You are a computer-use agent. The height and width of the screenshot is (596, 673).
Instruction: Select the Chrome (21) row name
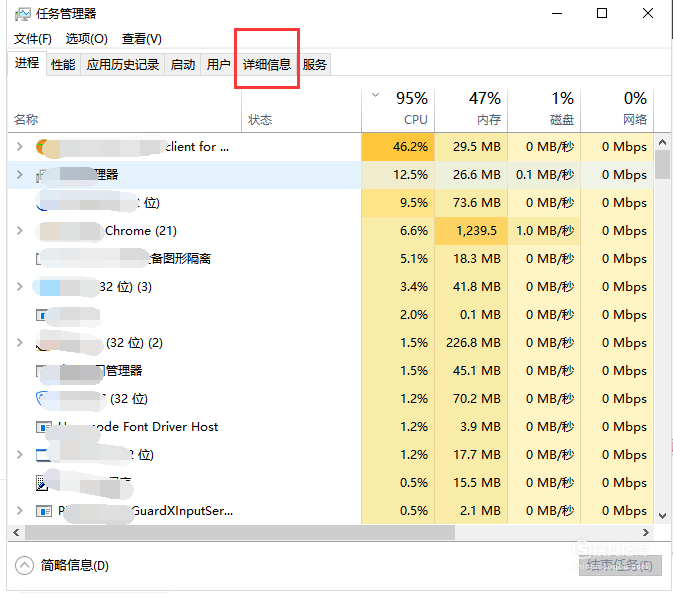pos(141,231)
